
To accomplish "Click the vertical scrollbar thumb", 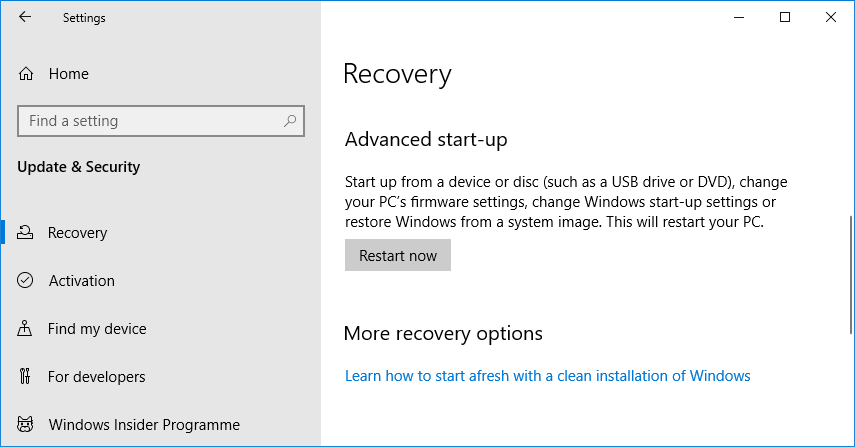I will point(851,275).
